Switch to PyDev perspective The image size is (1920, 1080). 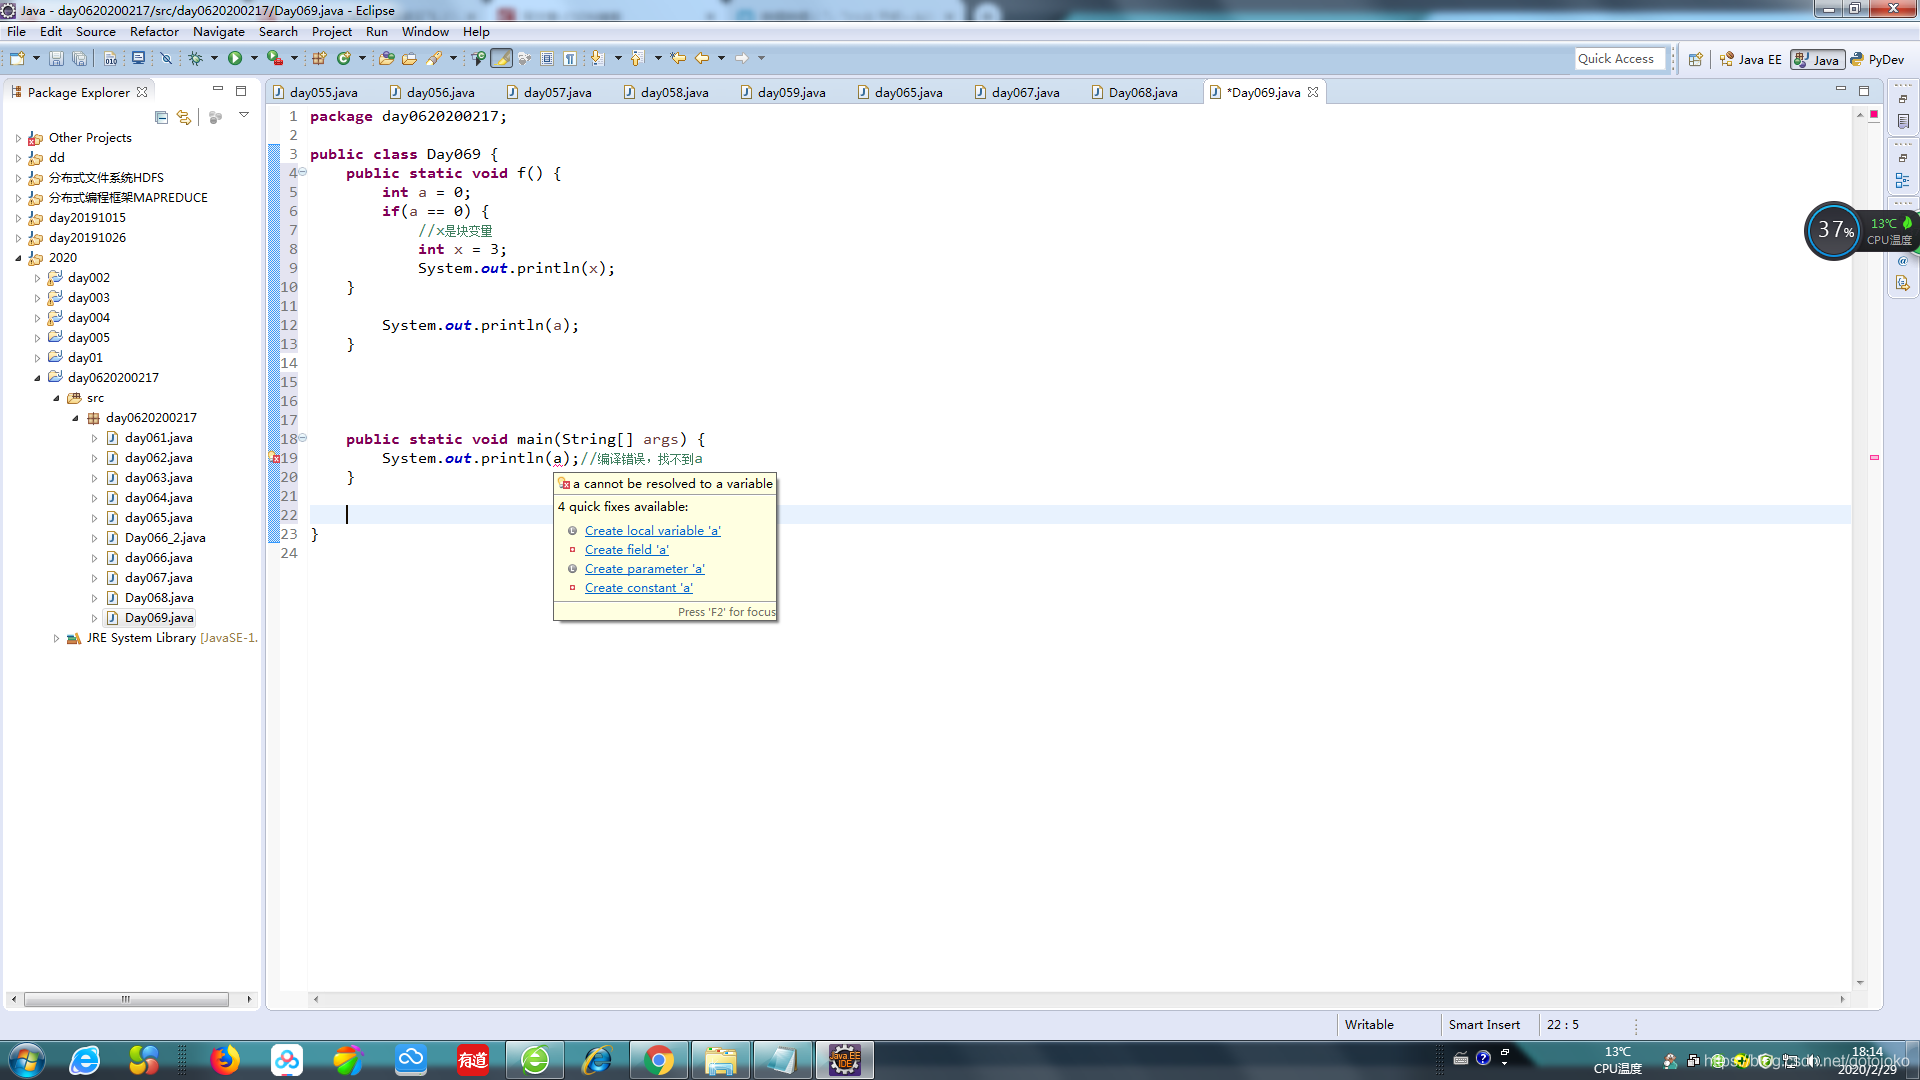(1878, 60)
